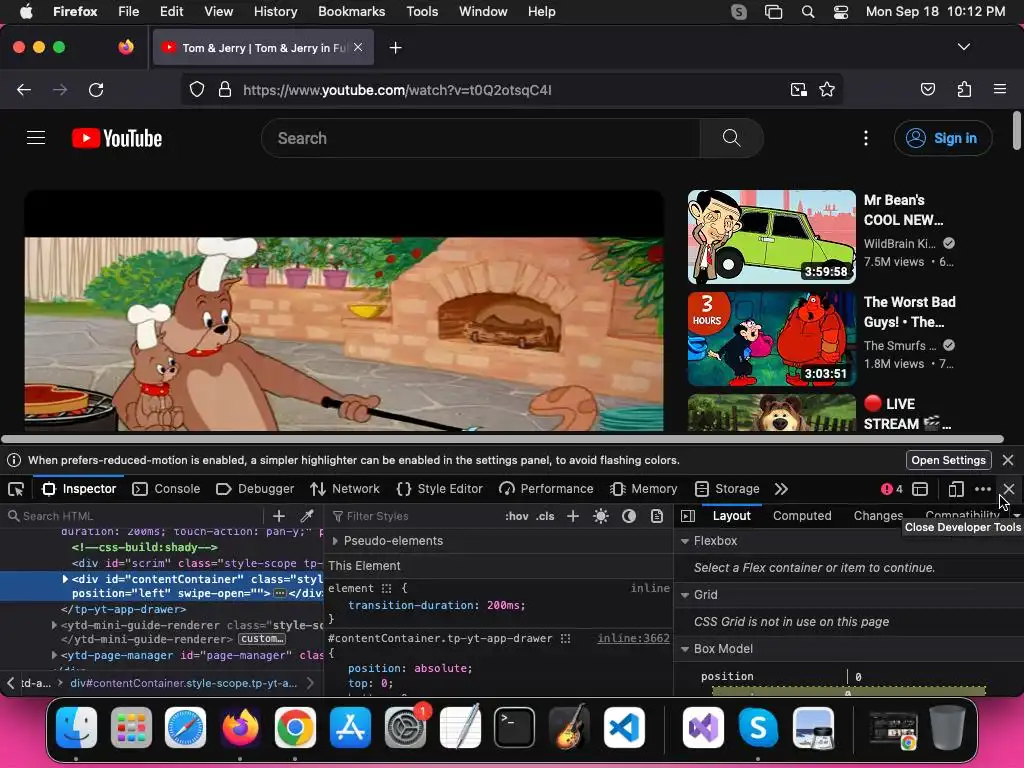Add a new CSS rule with plus icon
The image size is (1024, 768).
(x=573, y=516)
